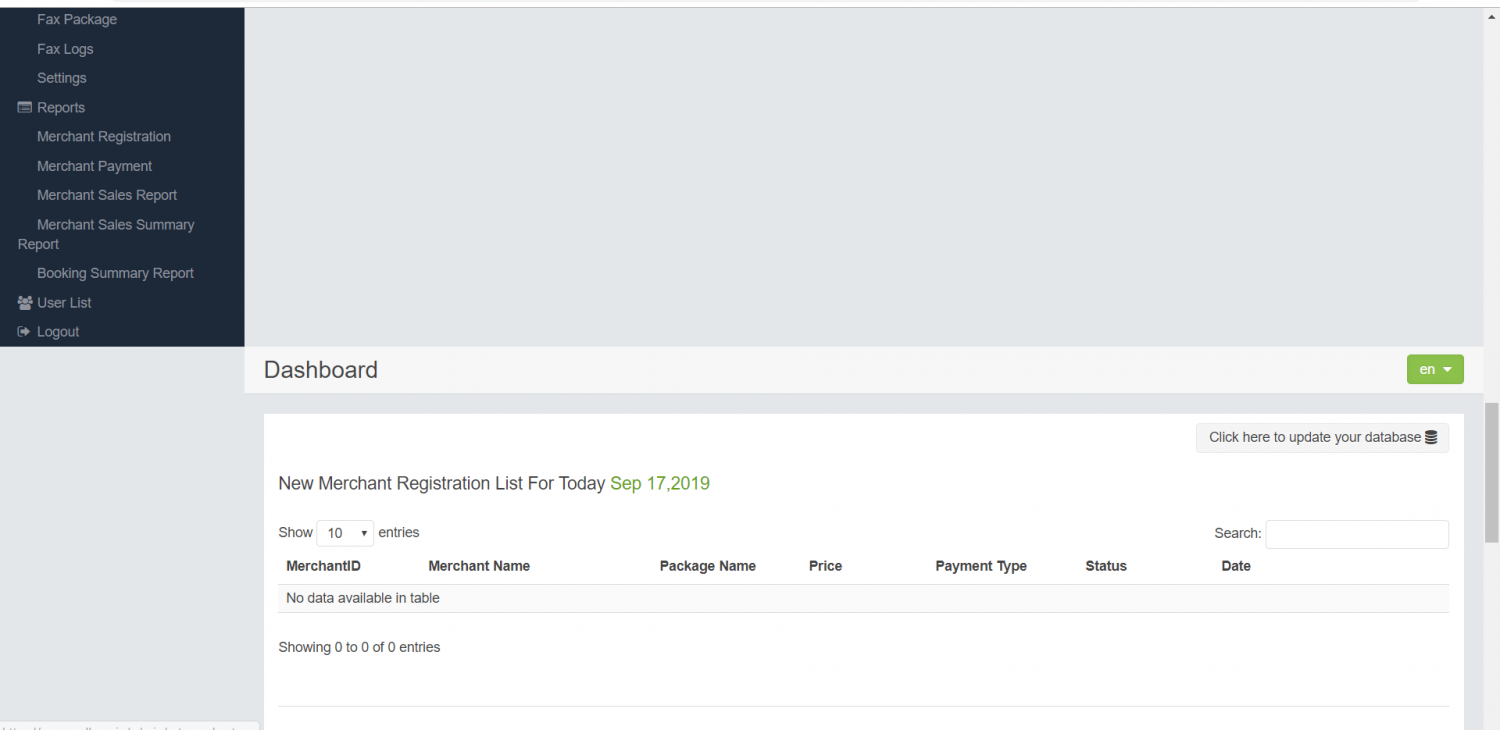This screenshot has width=1500, height=730.
Task: Click the Reports section icon
Action: point(25,107)
